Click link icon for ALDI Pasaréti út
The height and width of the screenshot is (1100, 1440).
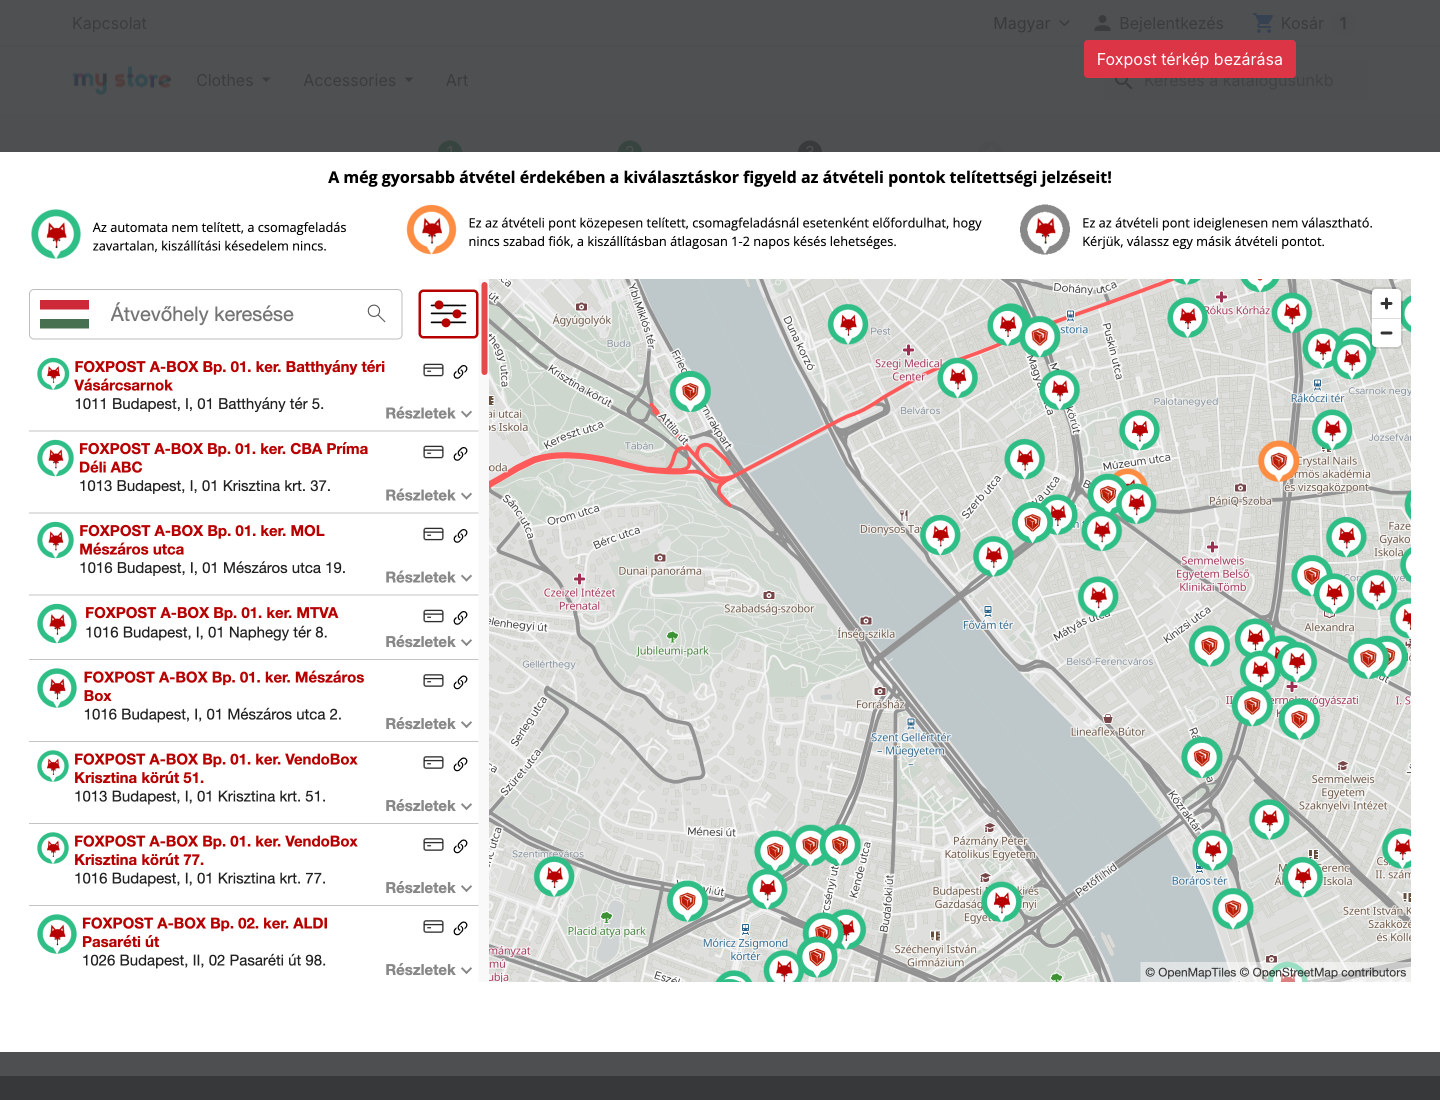[461, 928]
